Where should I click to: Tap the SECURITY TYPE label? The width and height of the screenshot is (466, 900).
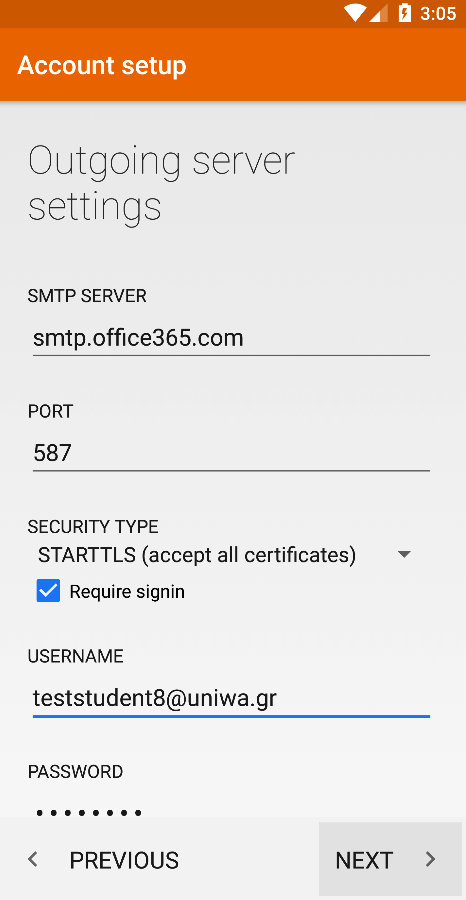[93, 526]
